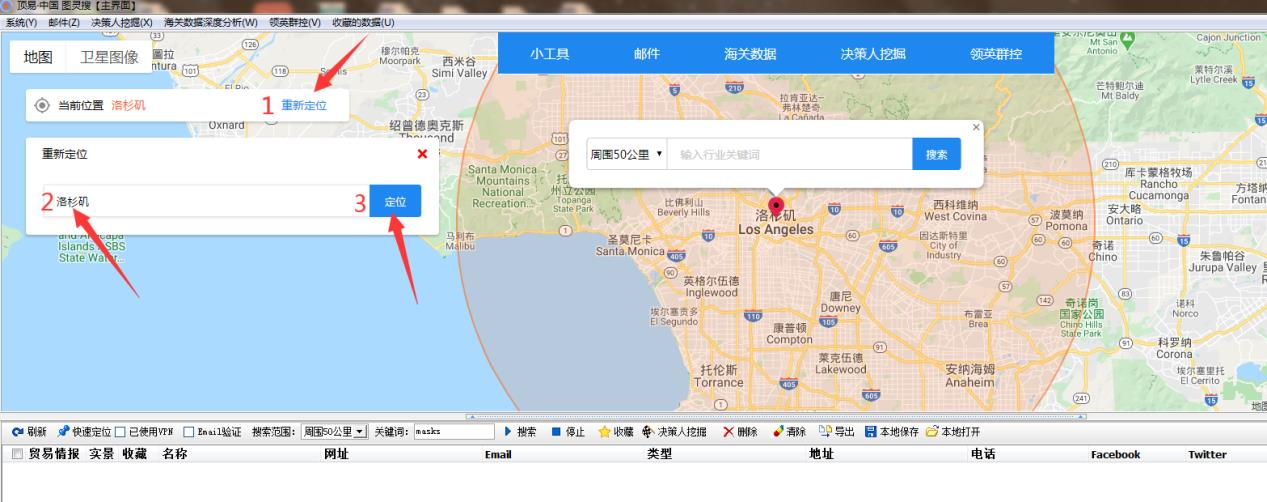Click the 收藏 star icon
1267x502 pixels.
tap(604, 432)
